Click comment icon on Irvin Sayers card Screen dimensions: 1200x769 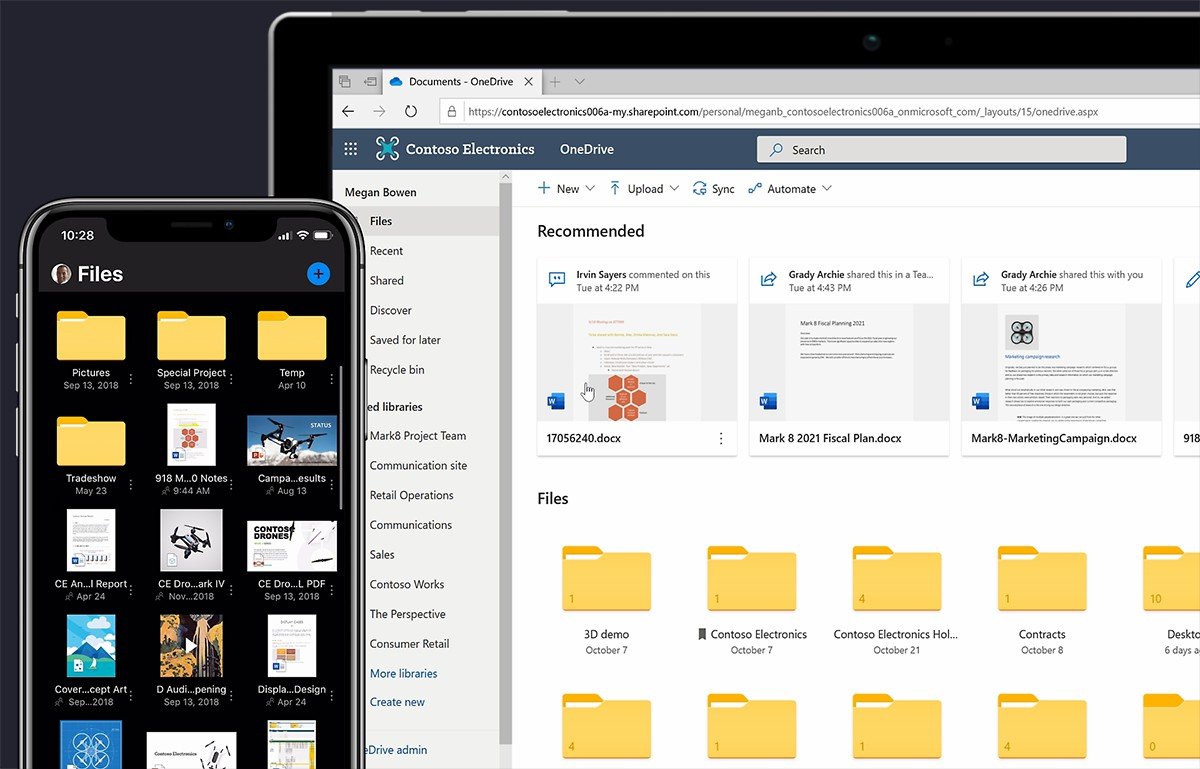click(557, 280)
